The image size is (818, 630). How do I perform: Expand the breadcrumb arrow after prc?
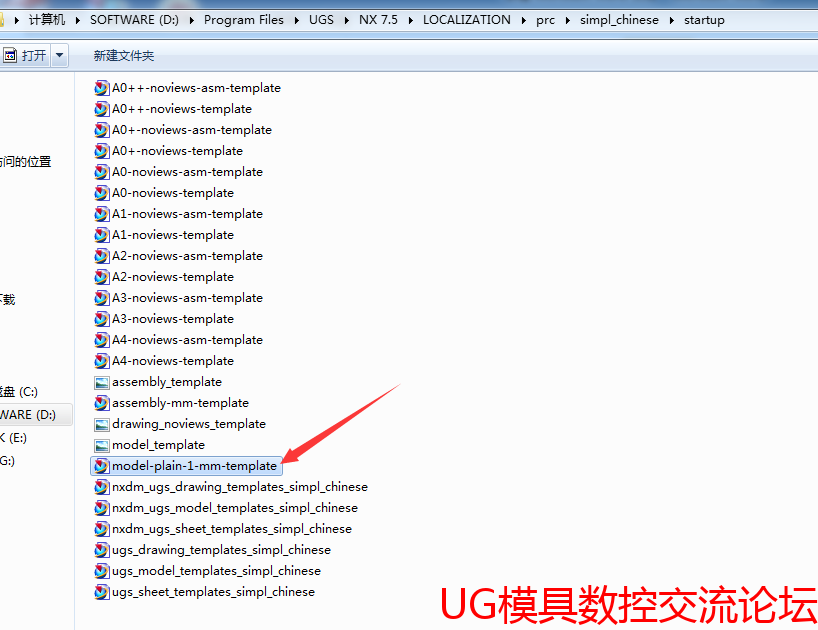click(x=568, y=20)
